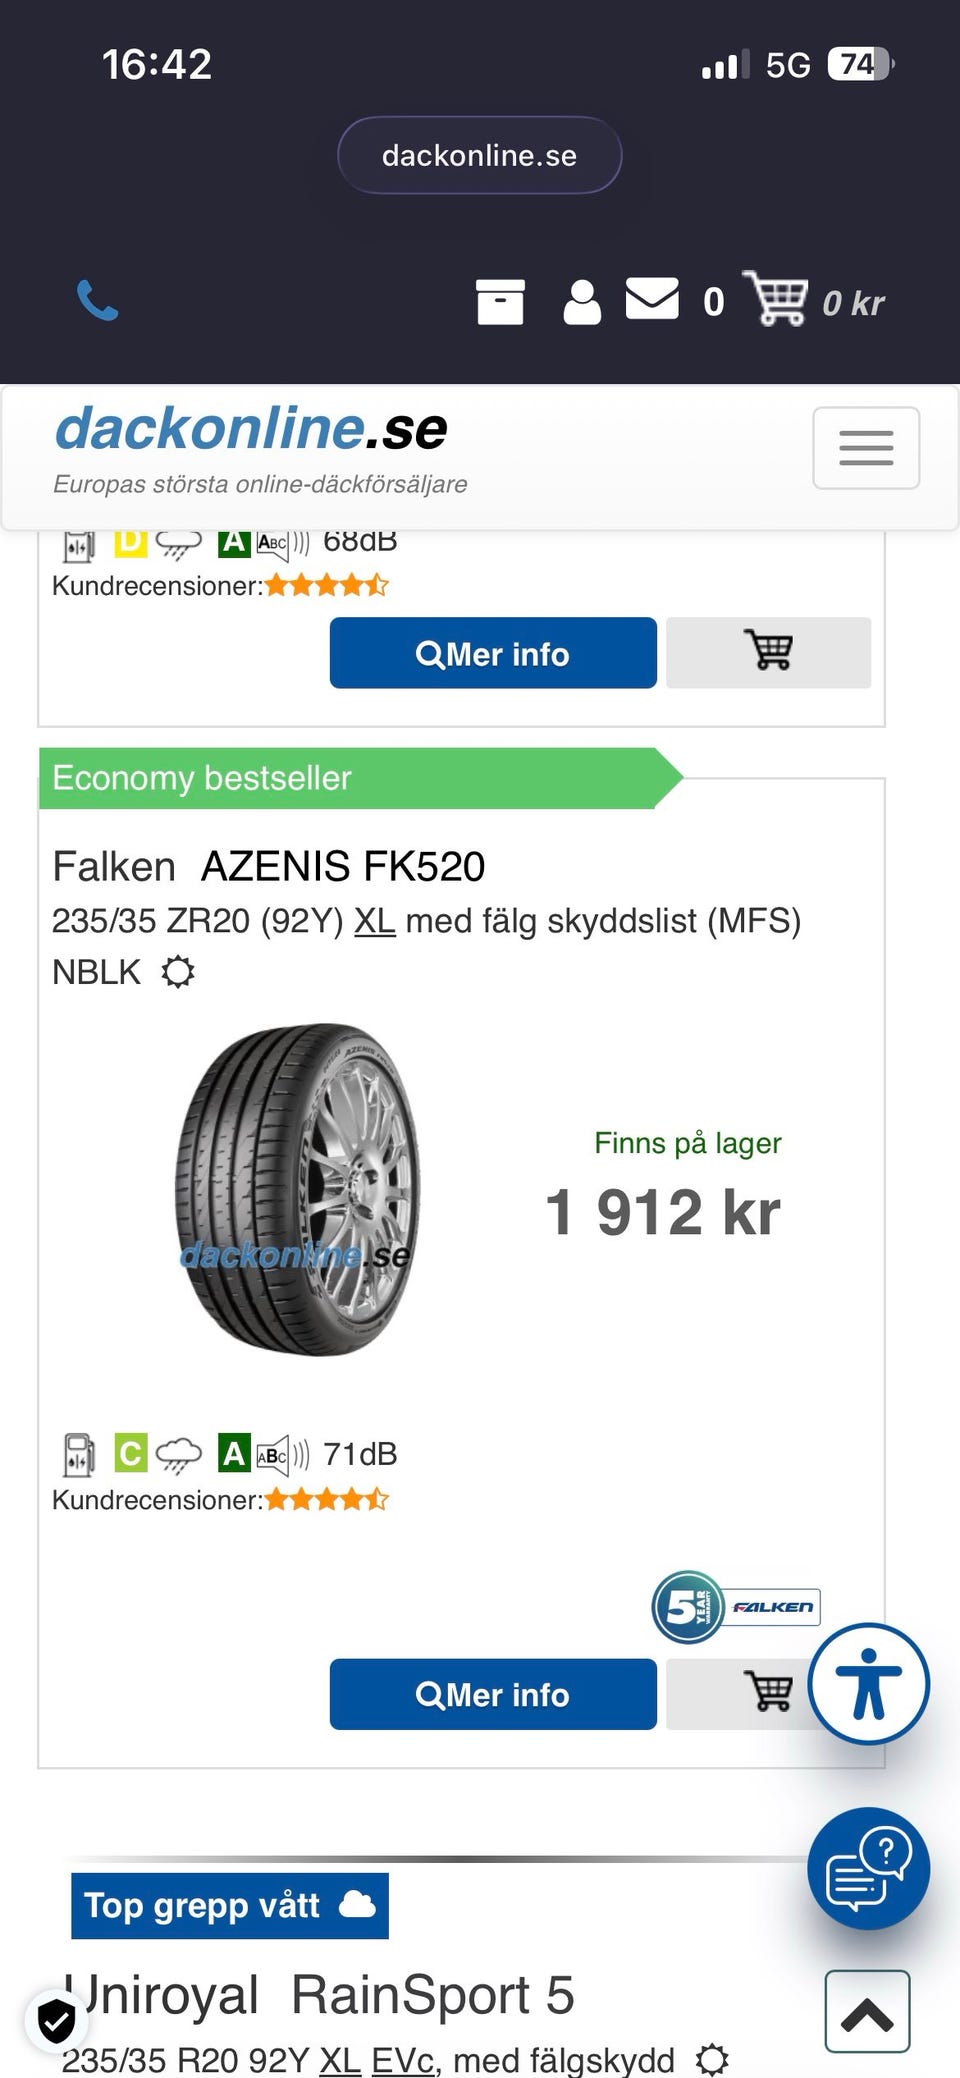Image resolution: width=960 pixels, height=2078 pixels.
Task: Tap the blue phone call icon
Action: (98, 301)
